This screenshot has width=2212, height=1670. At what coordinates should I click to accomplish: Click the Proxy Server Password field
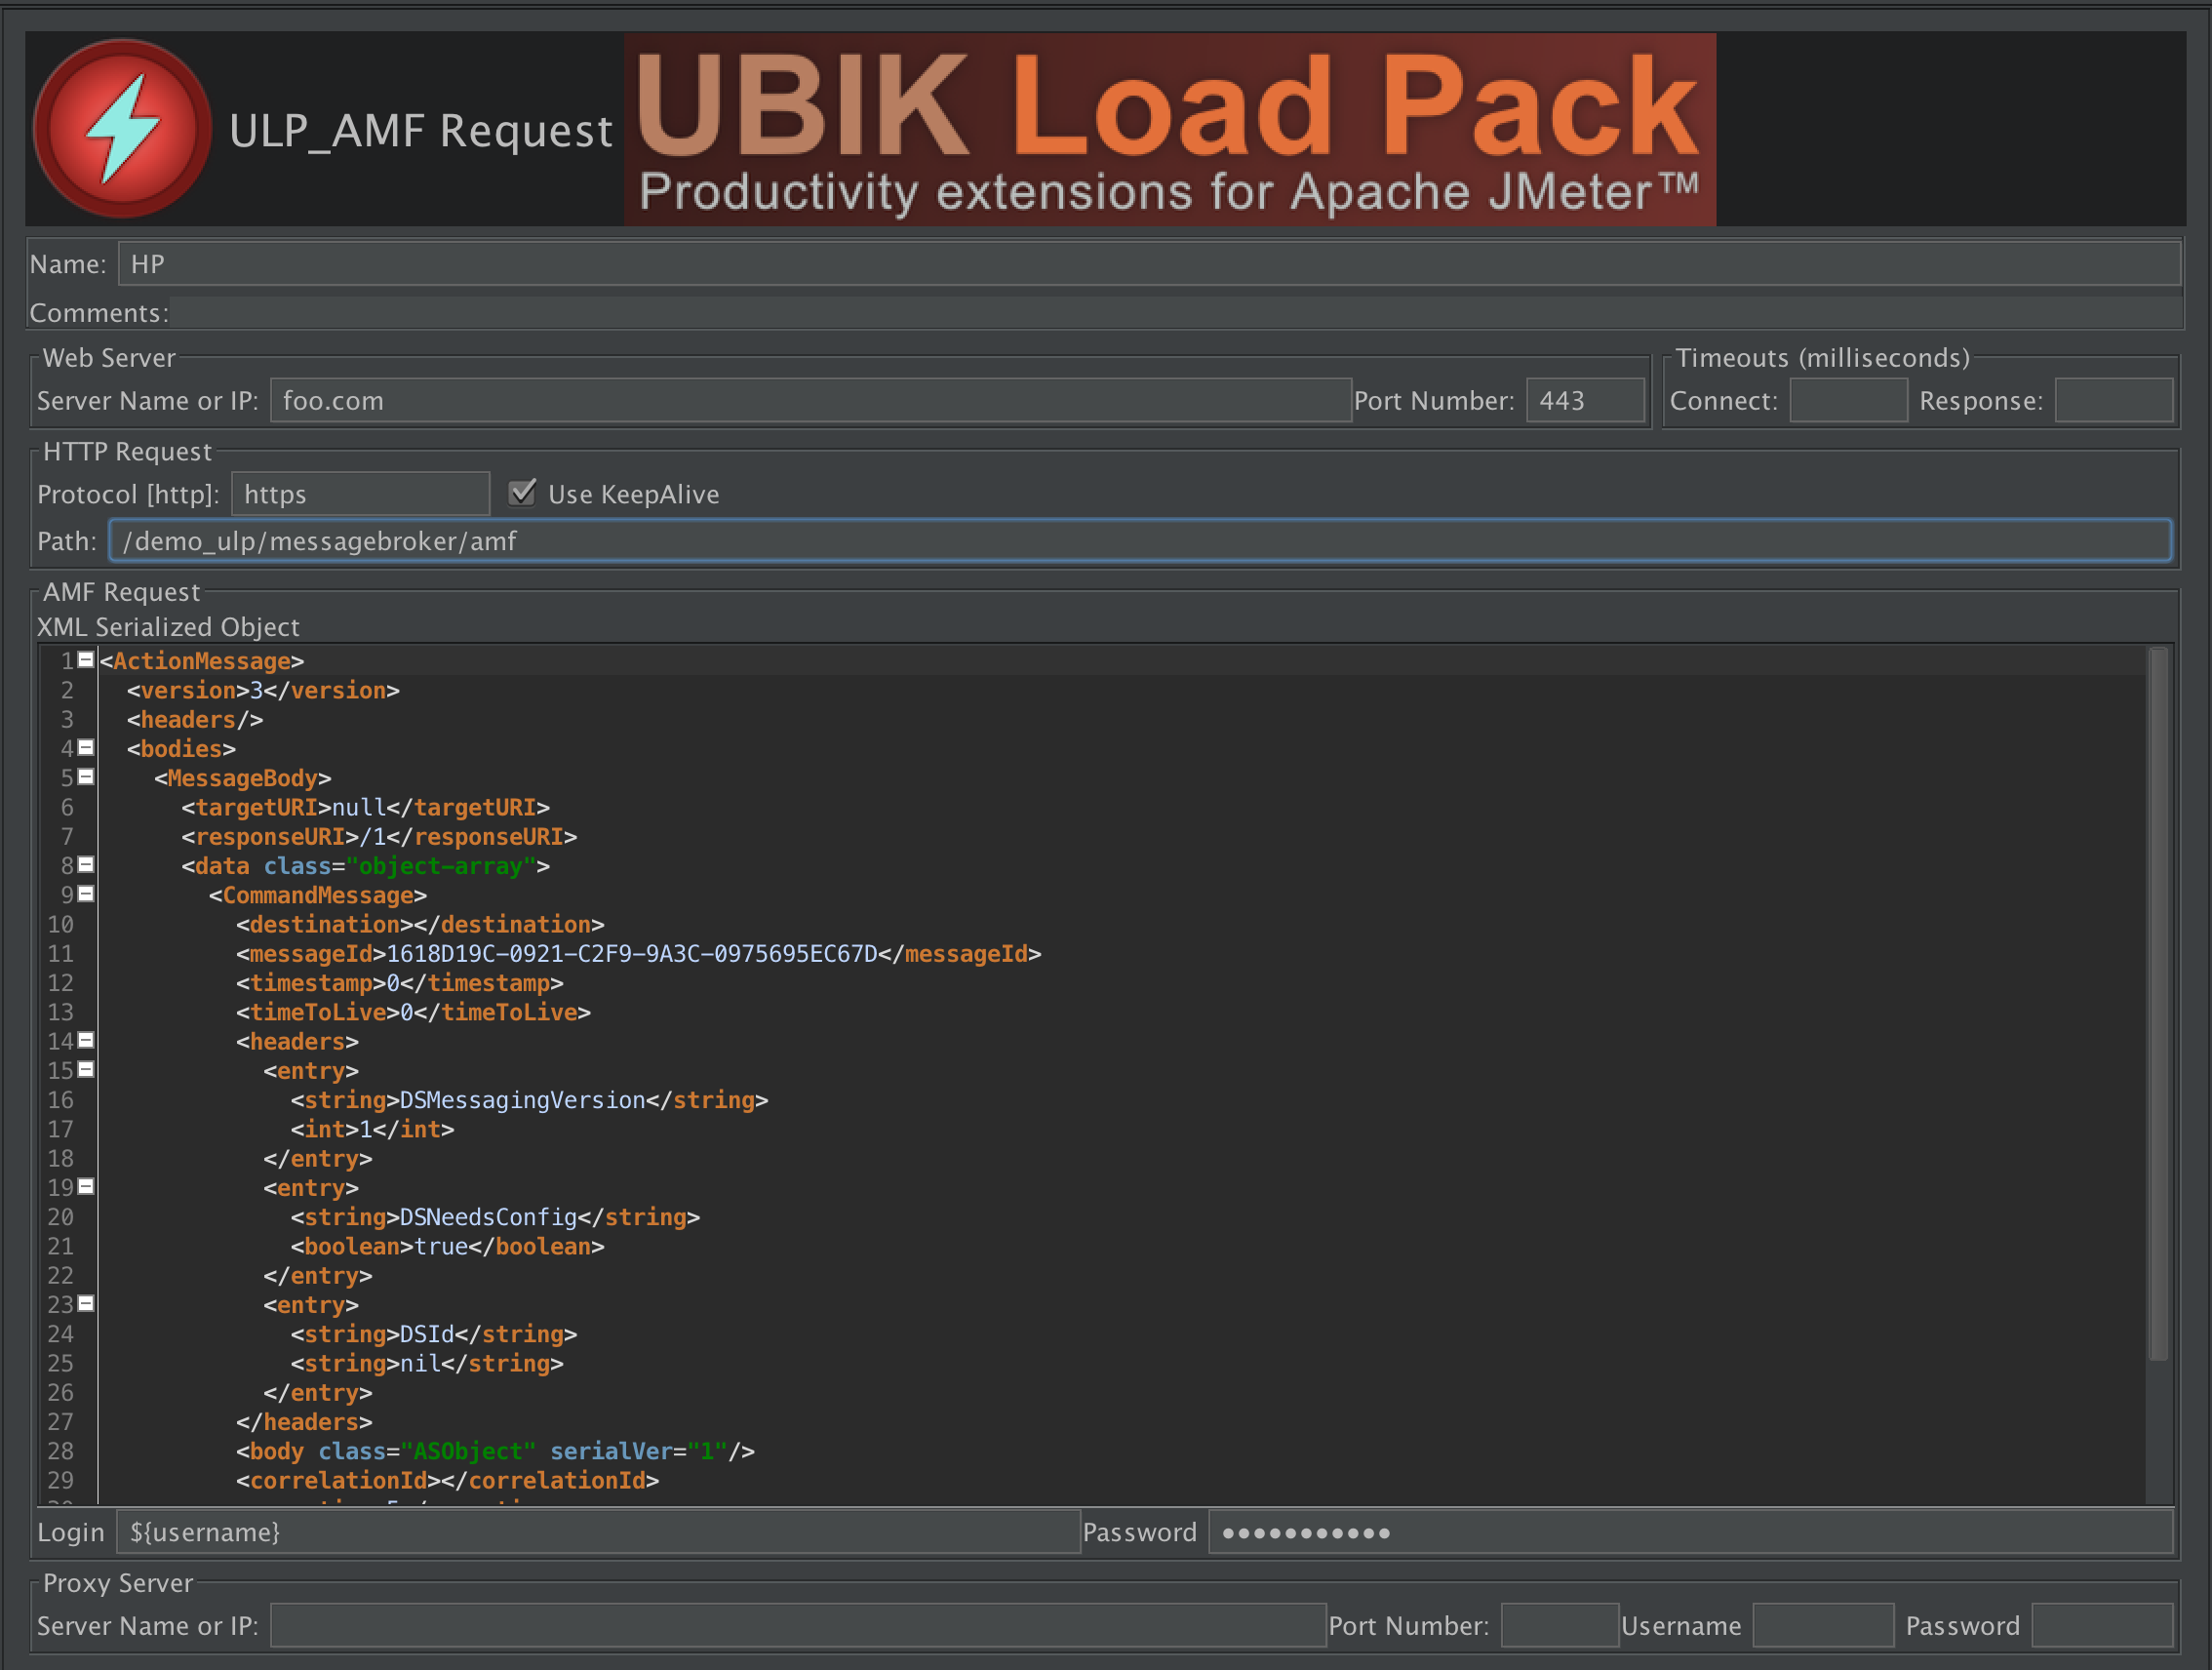tap(2102, 1626)
